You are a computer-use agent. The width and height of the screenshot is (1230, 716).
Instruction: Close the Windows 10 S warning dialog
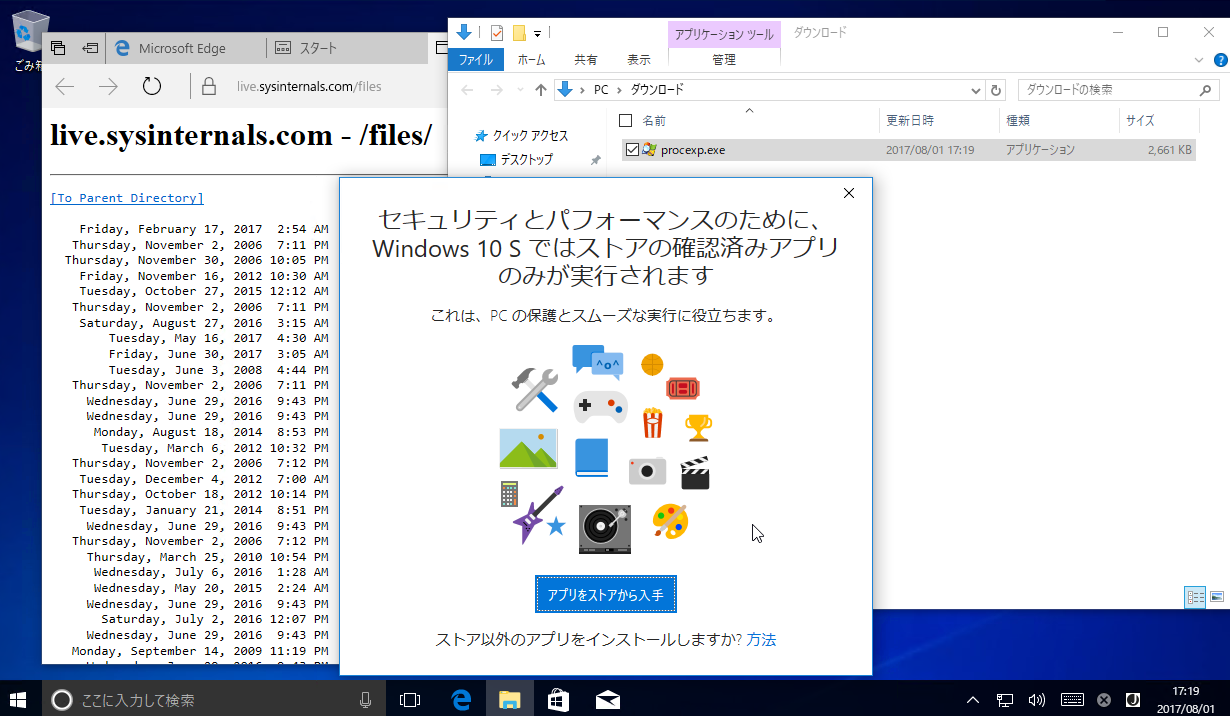click(849, 193)
